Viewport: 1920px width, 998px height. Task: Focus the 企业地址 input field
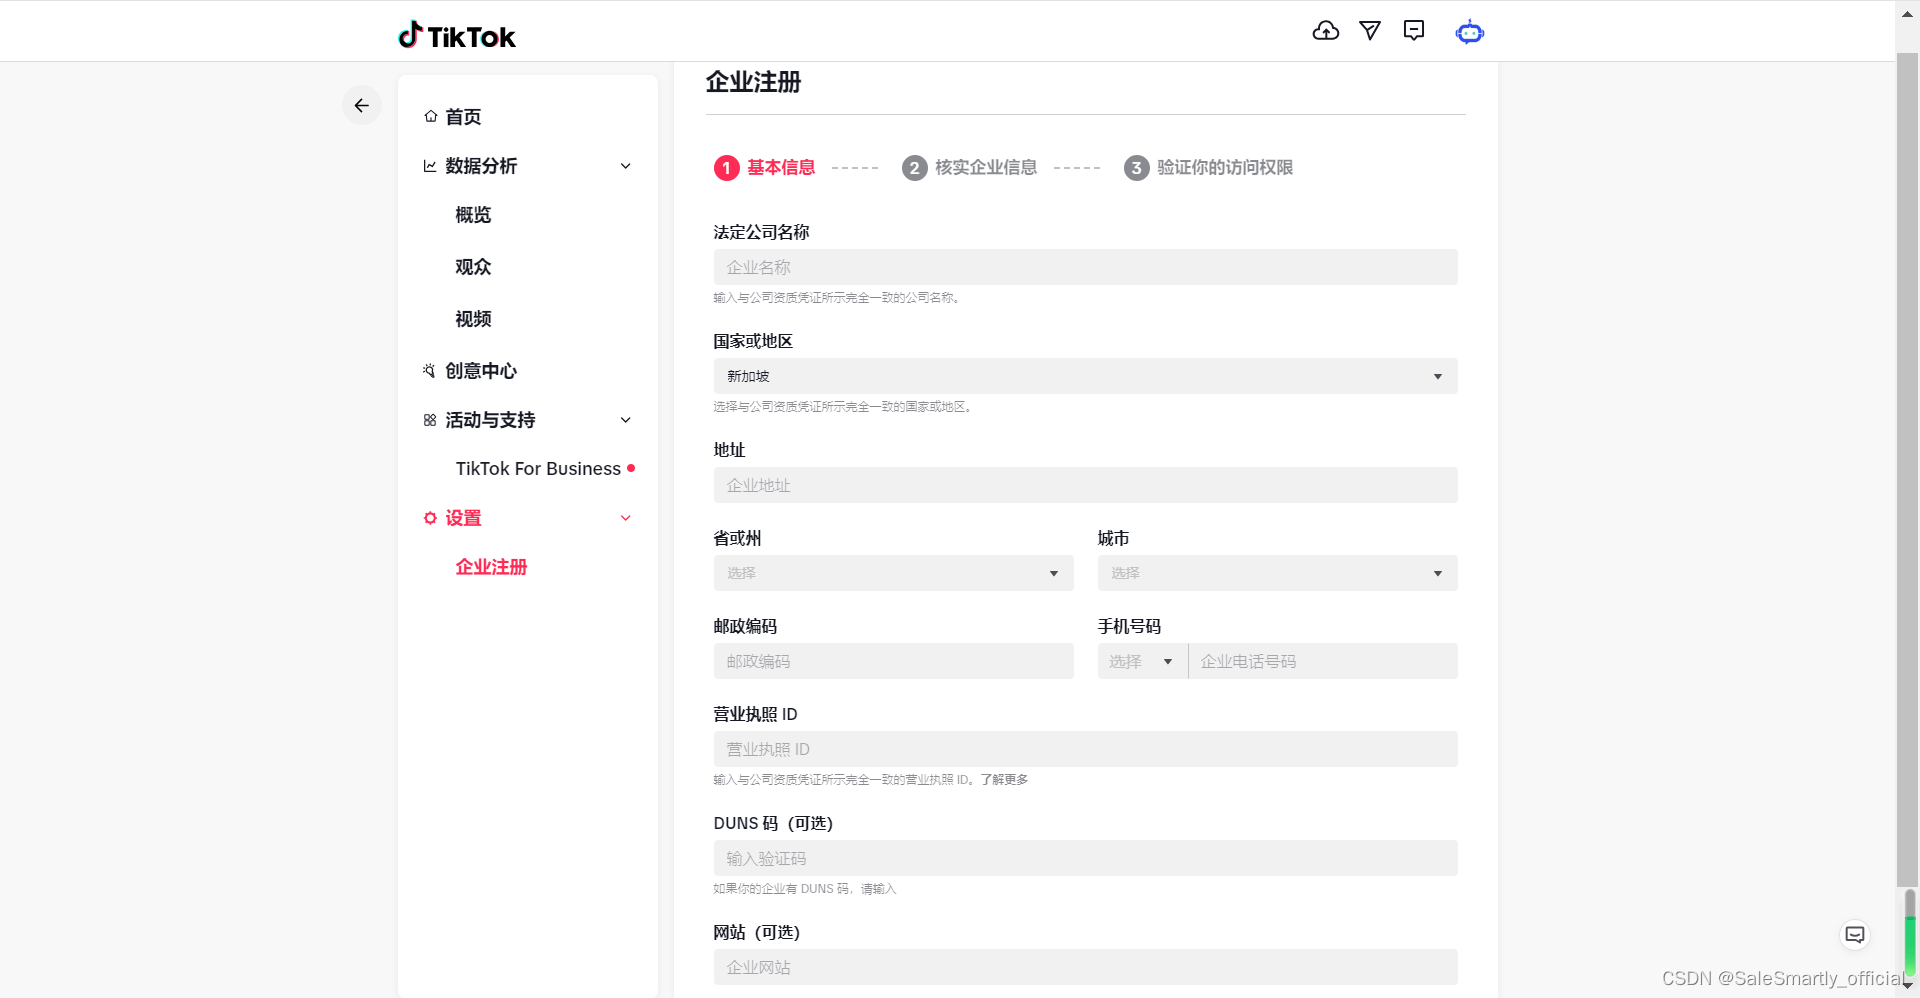(x=1085, y=485)
